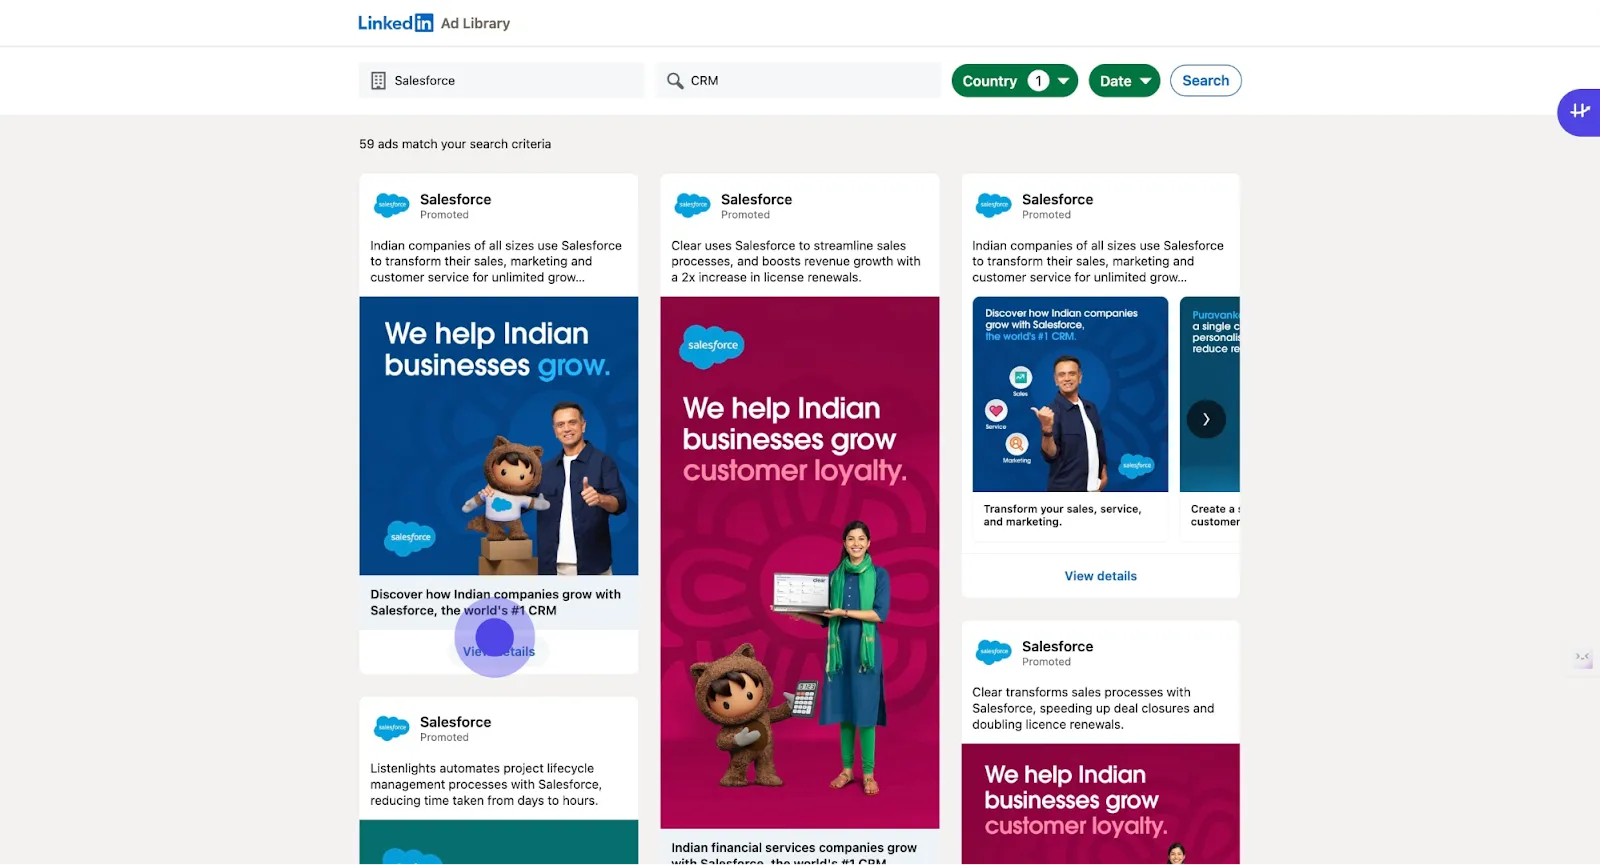Screen dimensions: 1600x865
Task: Click the Salesforce logo on the Clear uses ad
Action: [692, 205]
